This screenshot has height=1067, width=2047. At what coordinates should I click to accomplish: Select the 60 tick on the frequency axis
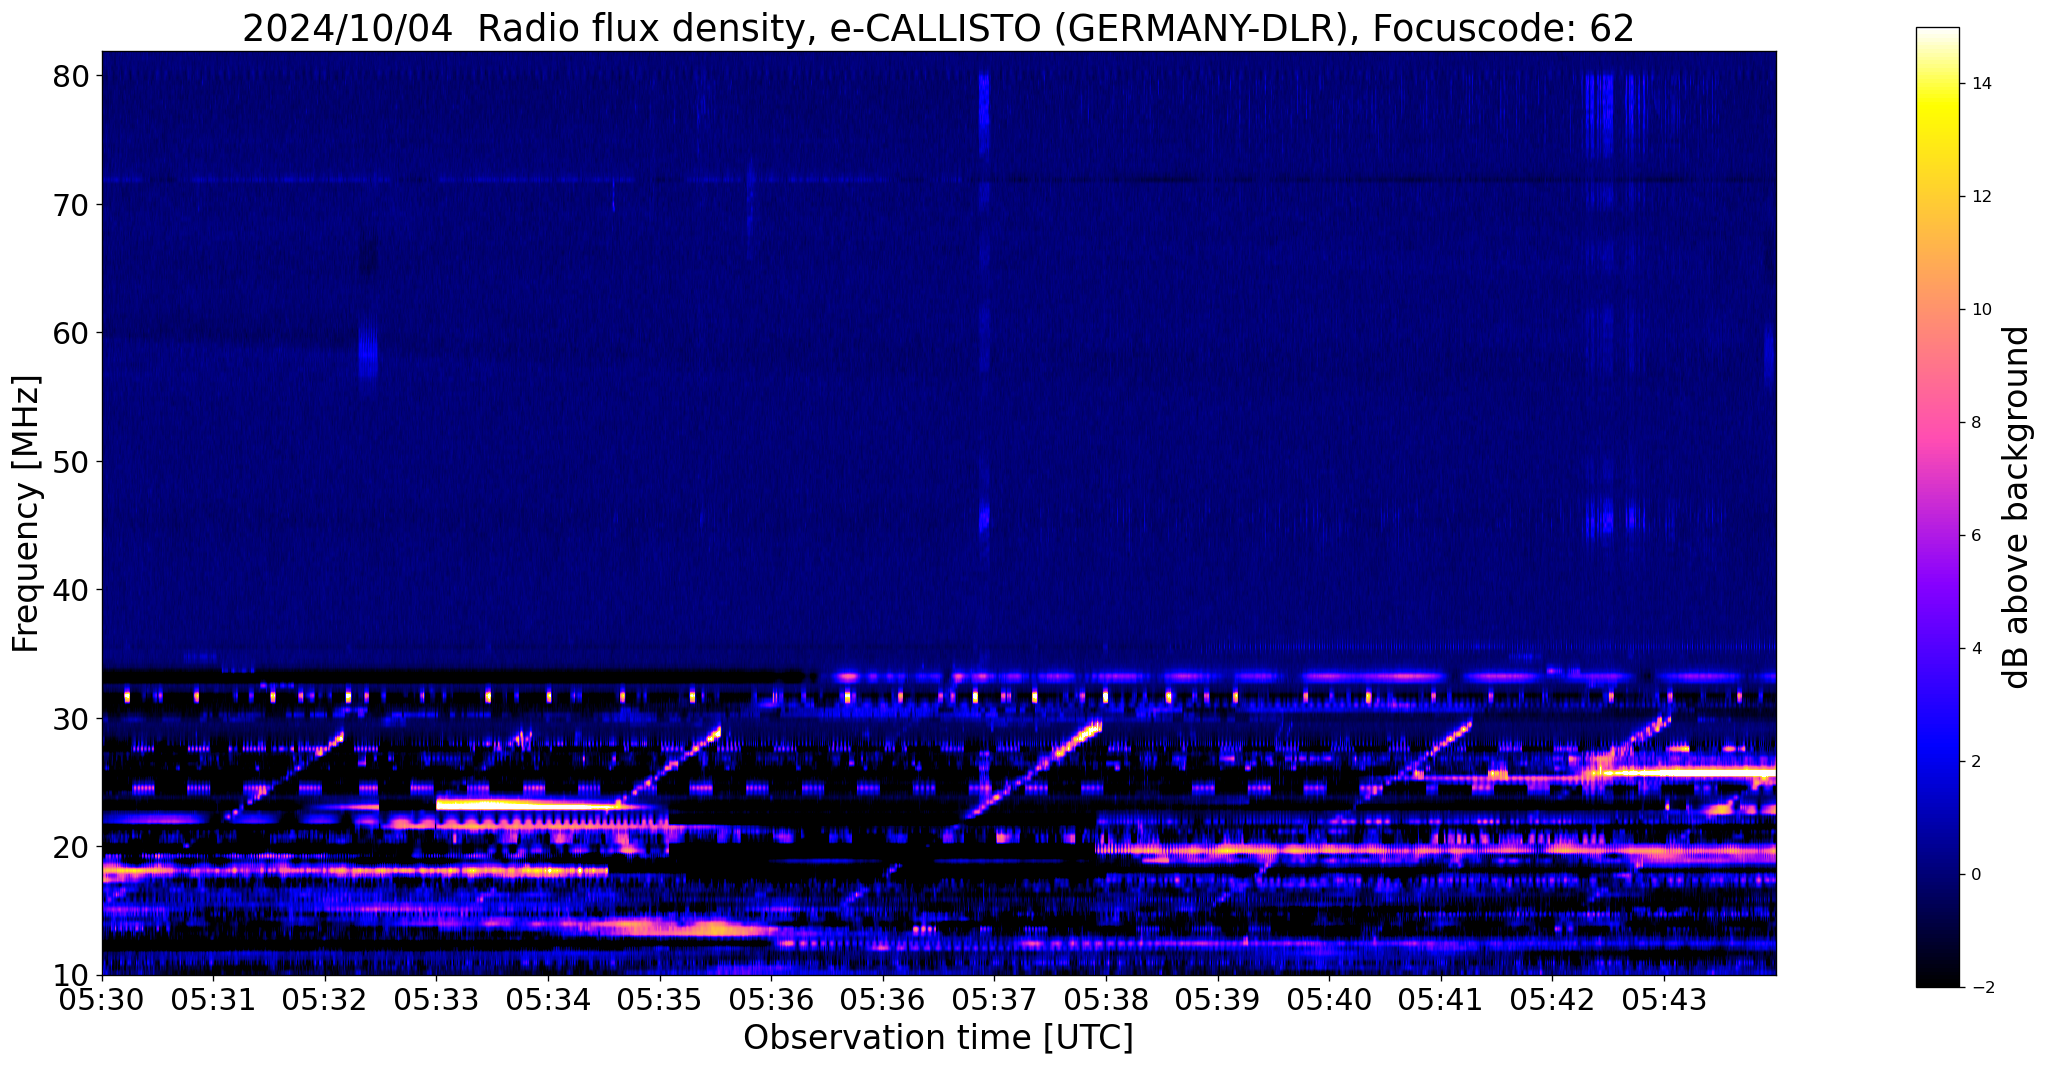(70, 333)
